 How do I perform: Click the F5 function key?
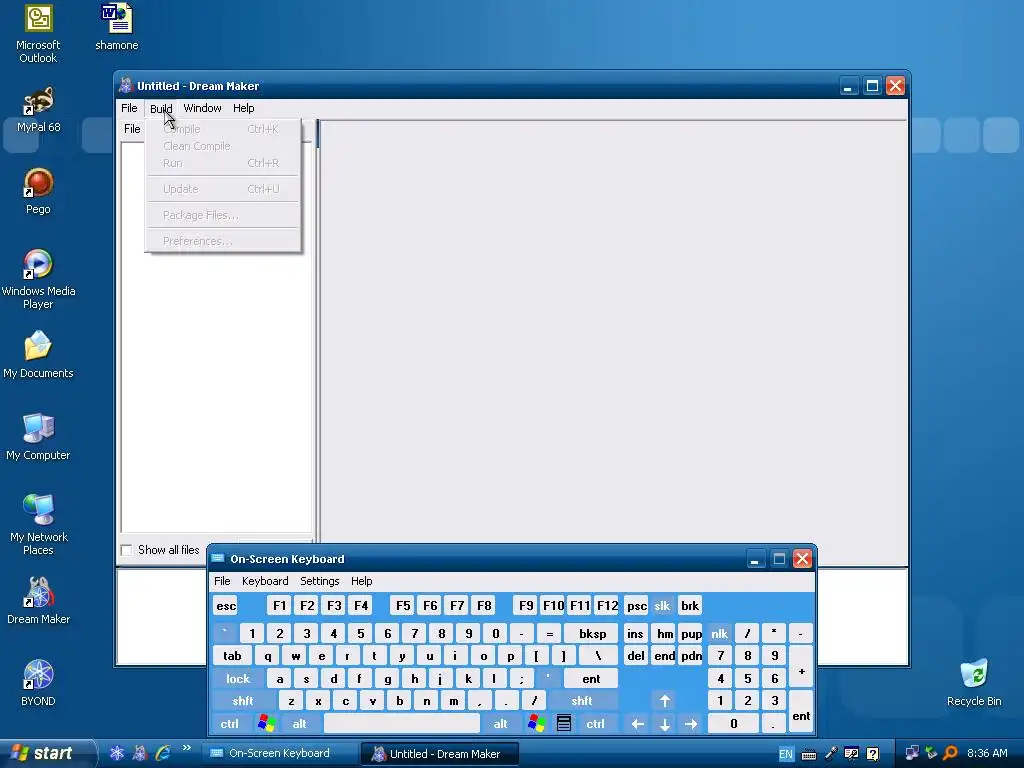point(403,605)
